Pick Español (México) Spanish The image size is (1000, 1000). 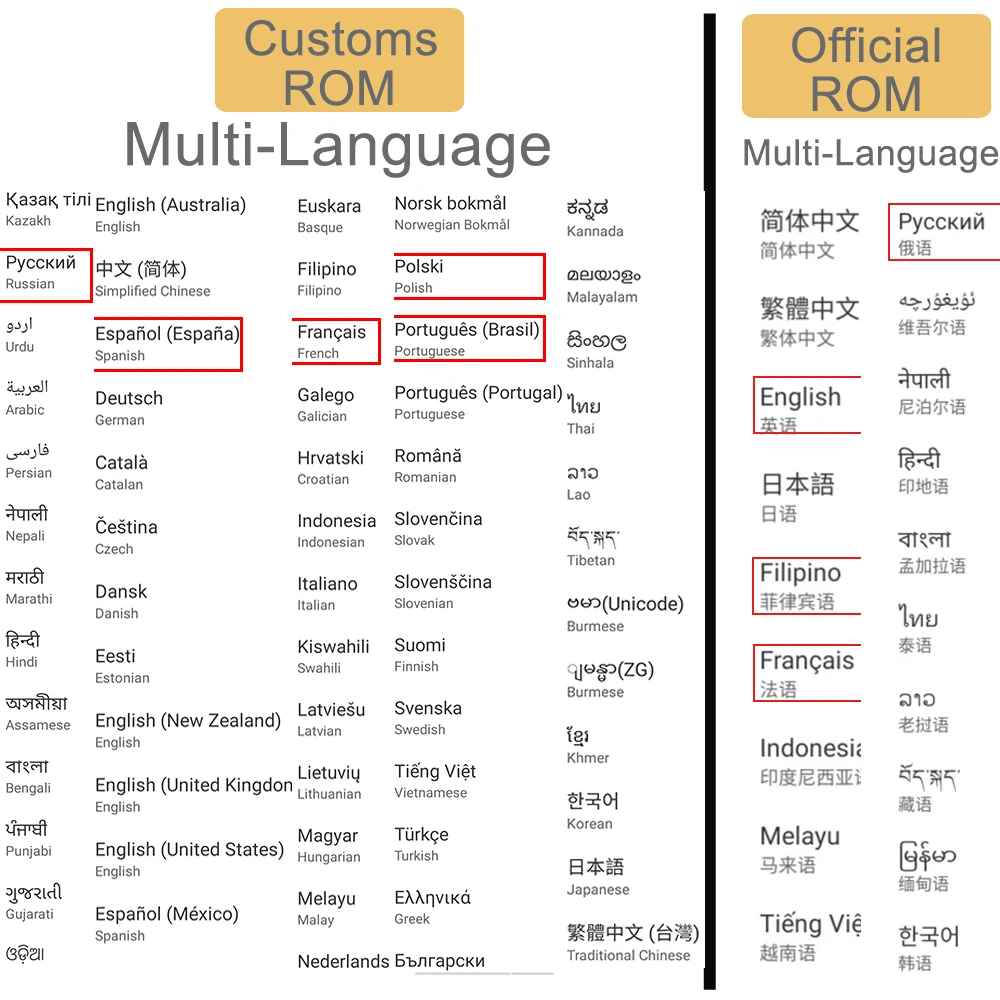click(166, 923)
